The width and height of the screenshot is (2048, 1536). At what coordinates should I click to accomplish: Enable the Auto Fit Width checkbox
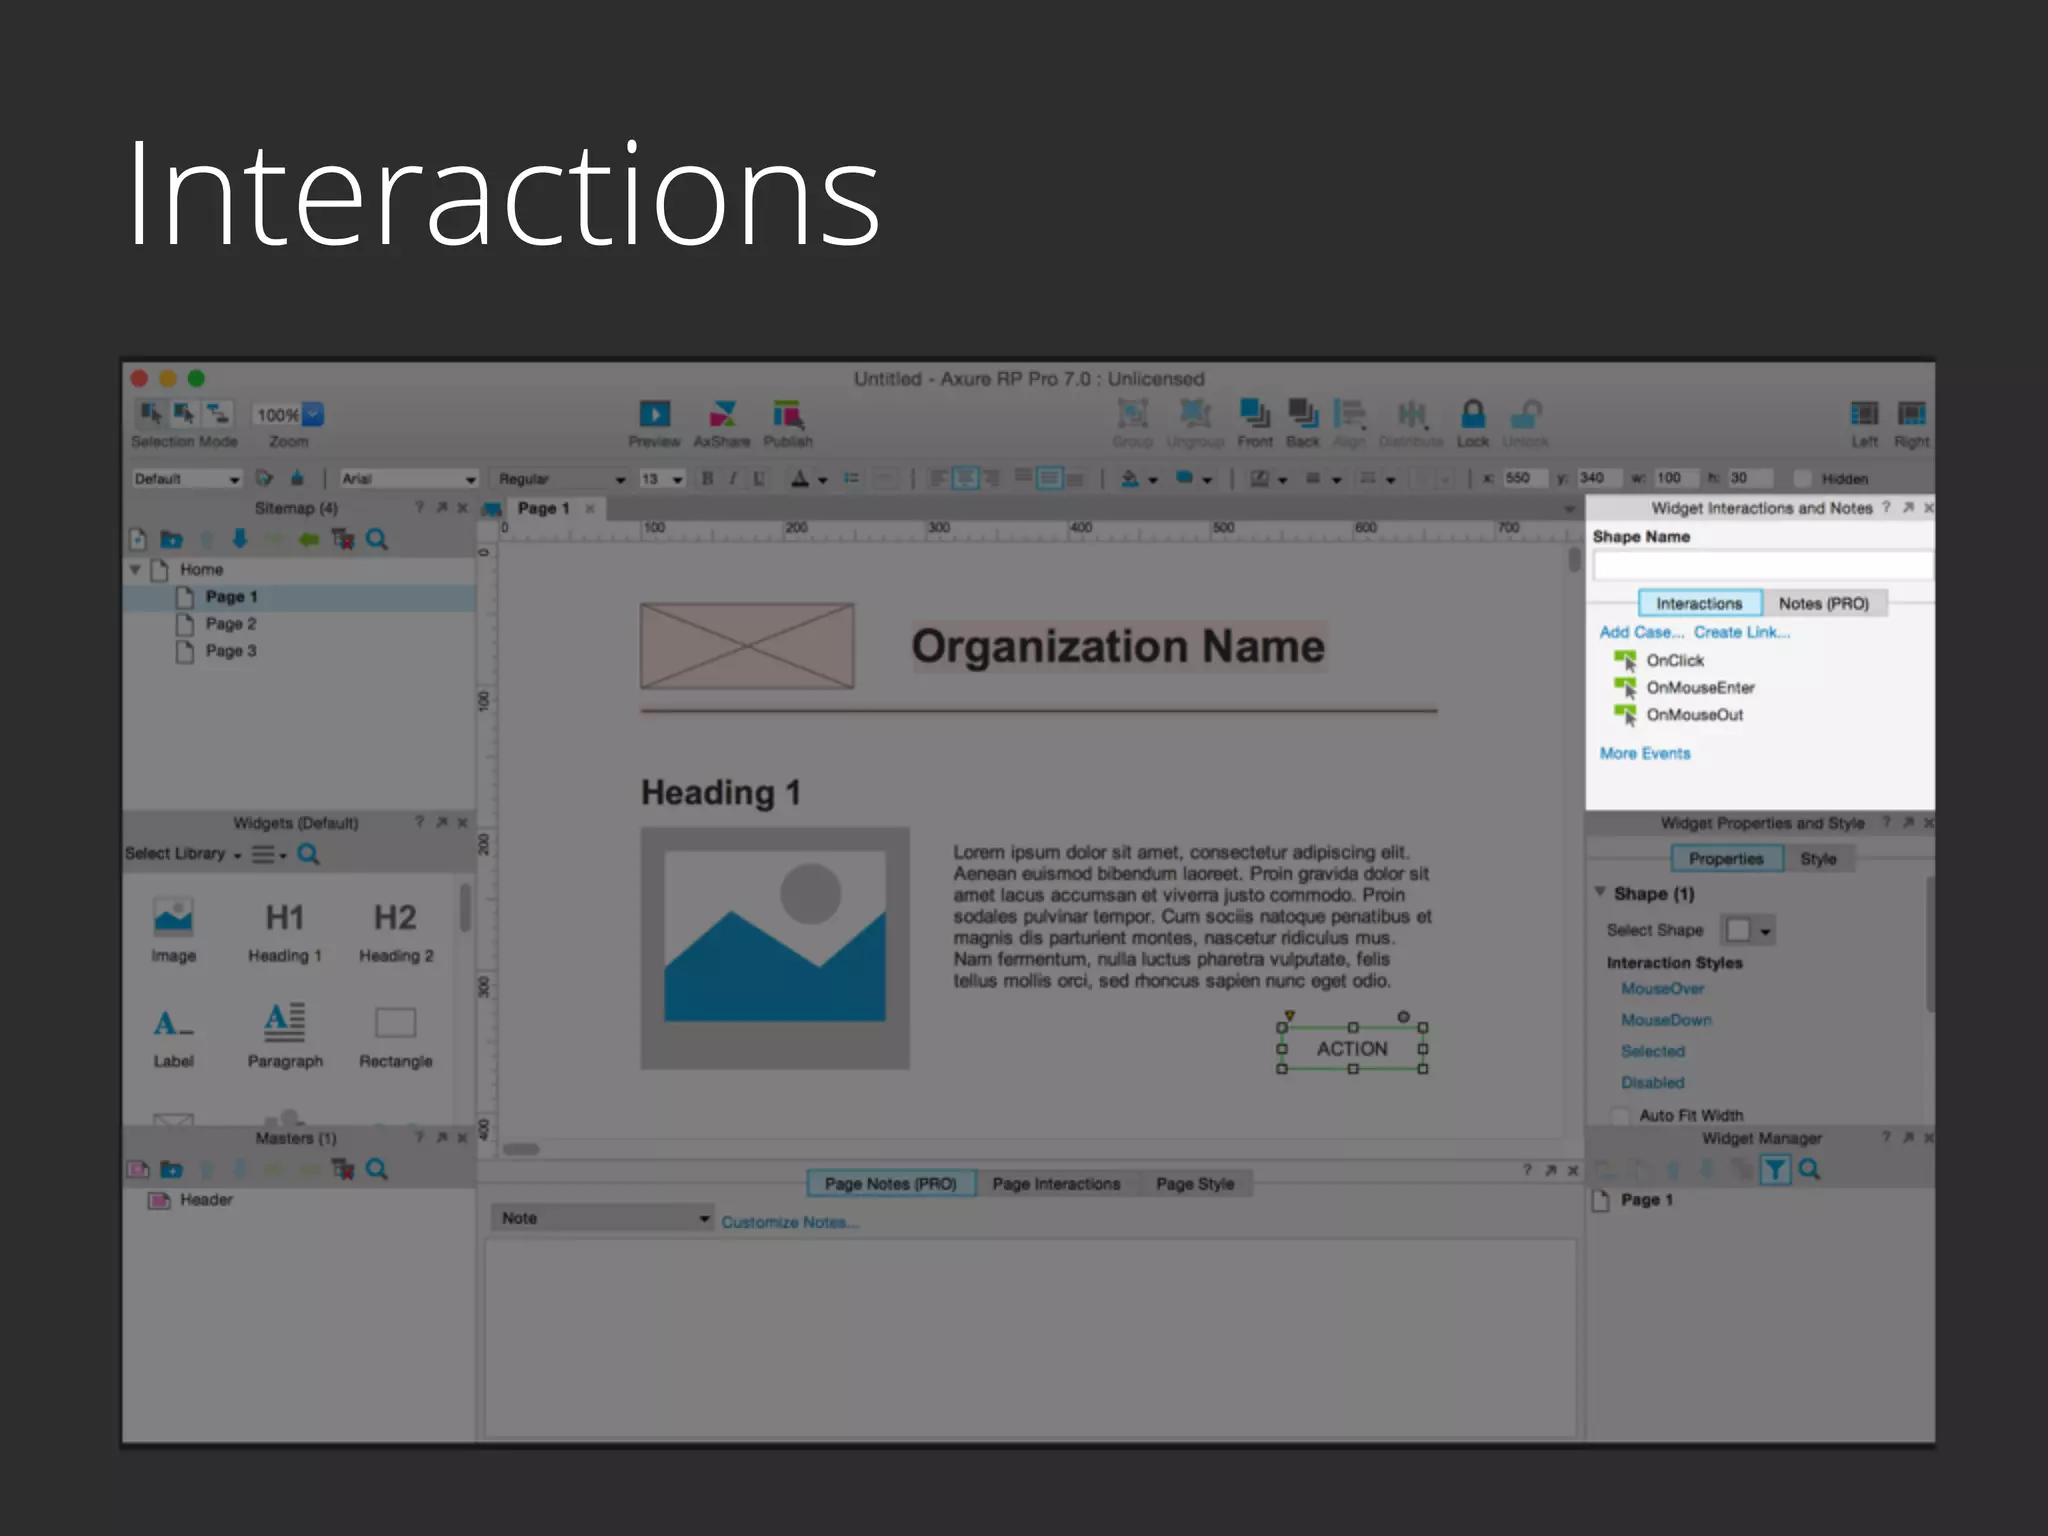(x=1620, y=1115)
